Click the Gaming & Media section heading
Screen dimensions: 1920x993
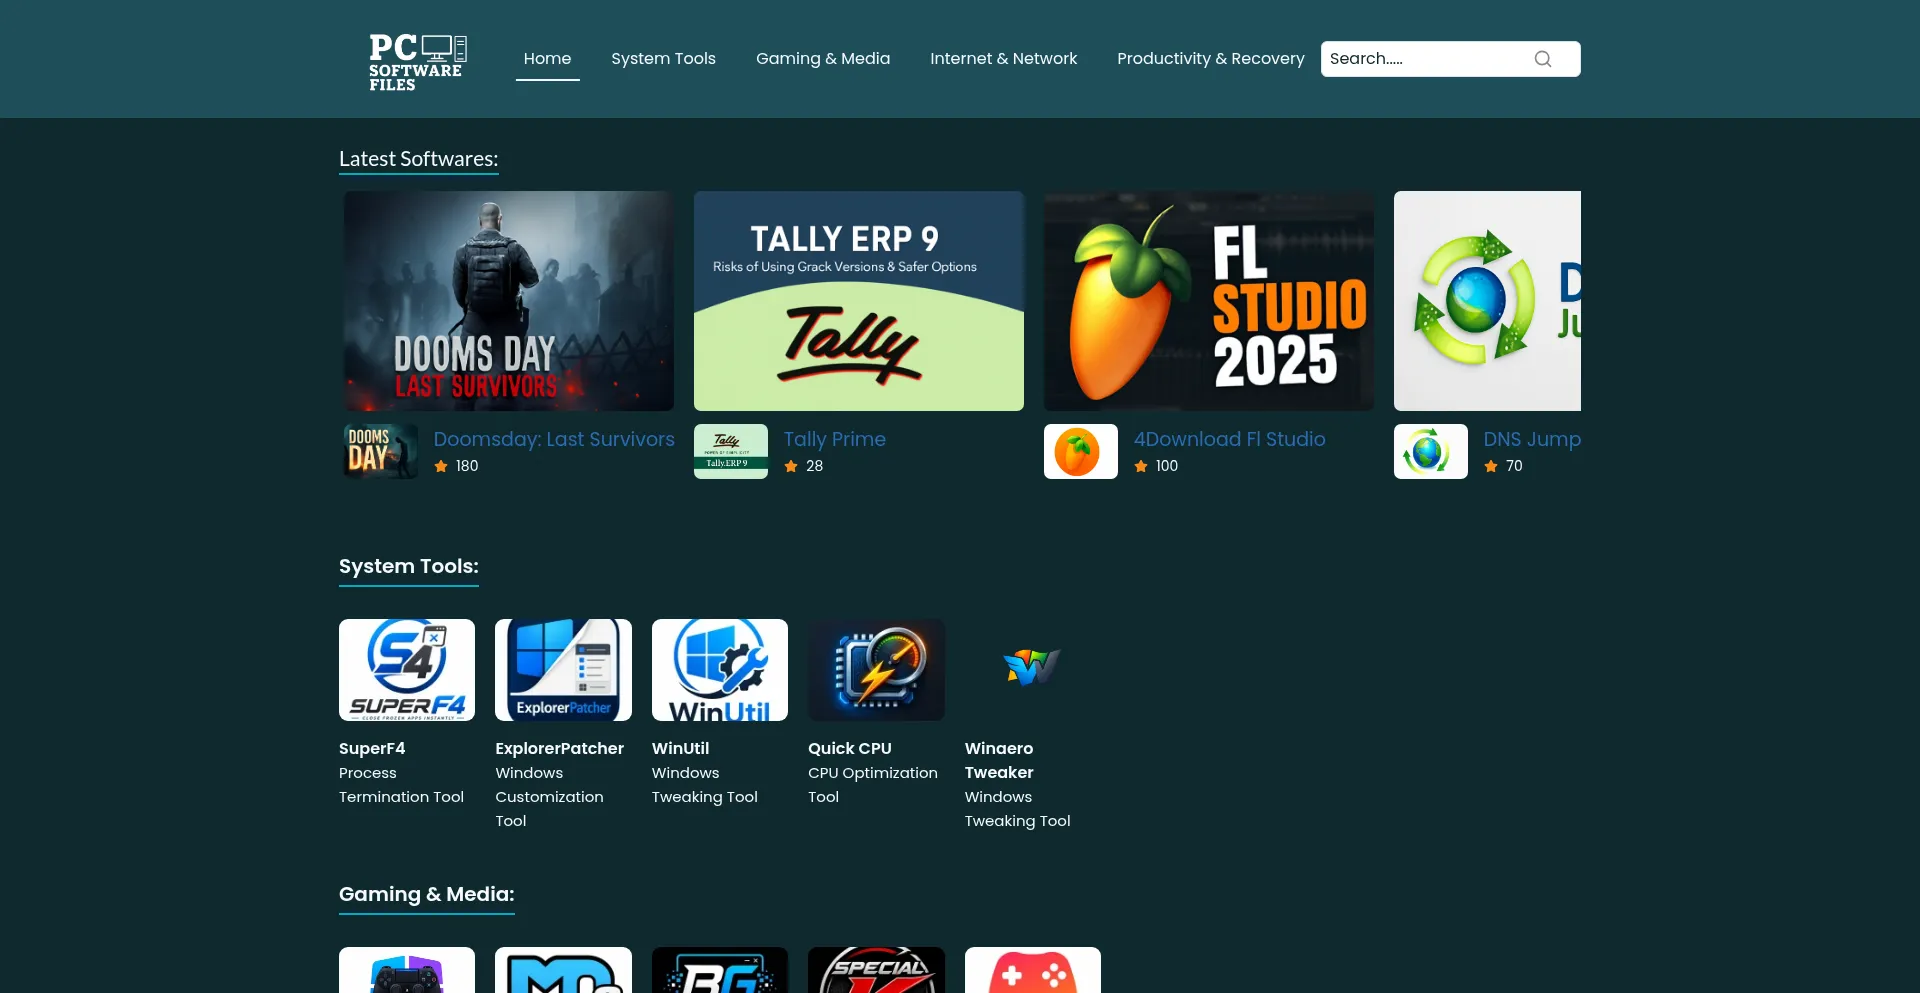tap(427, 894)
